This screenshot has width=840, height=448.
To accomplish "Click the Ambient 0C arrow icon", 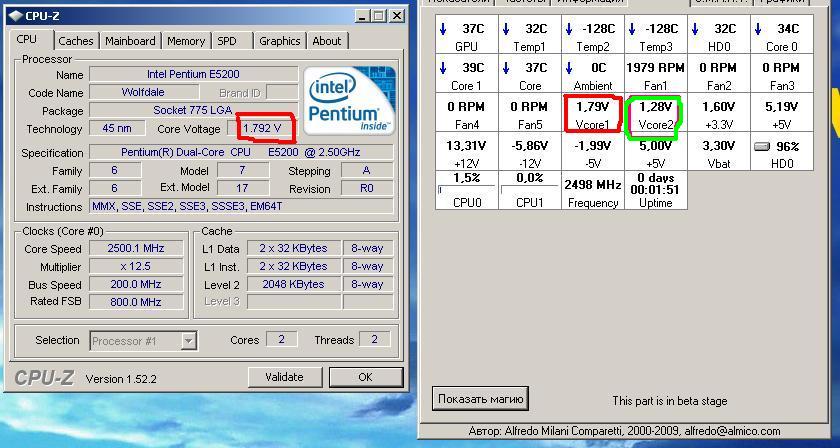I will (569, 68).
